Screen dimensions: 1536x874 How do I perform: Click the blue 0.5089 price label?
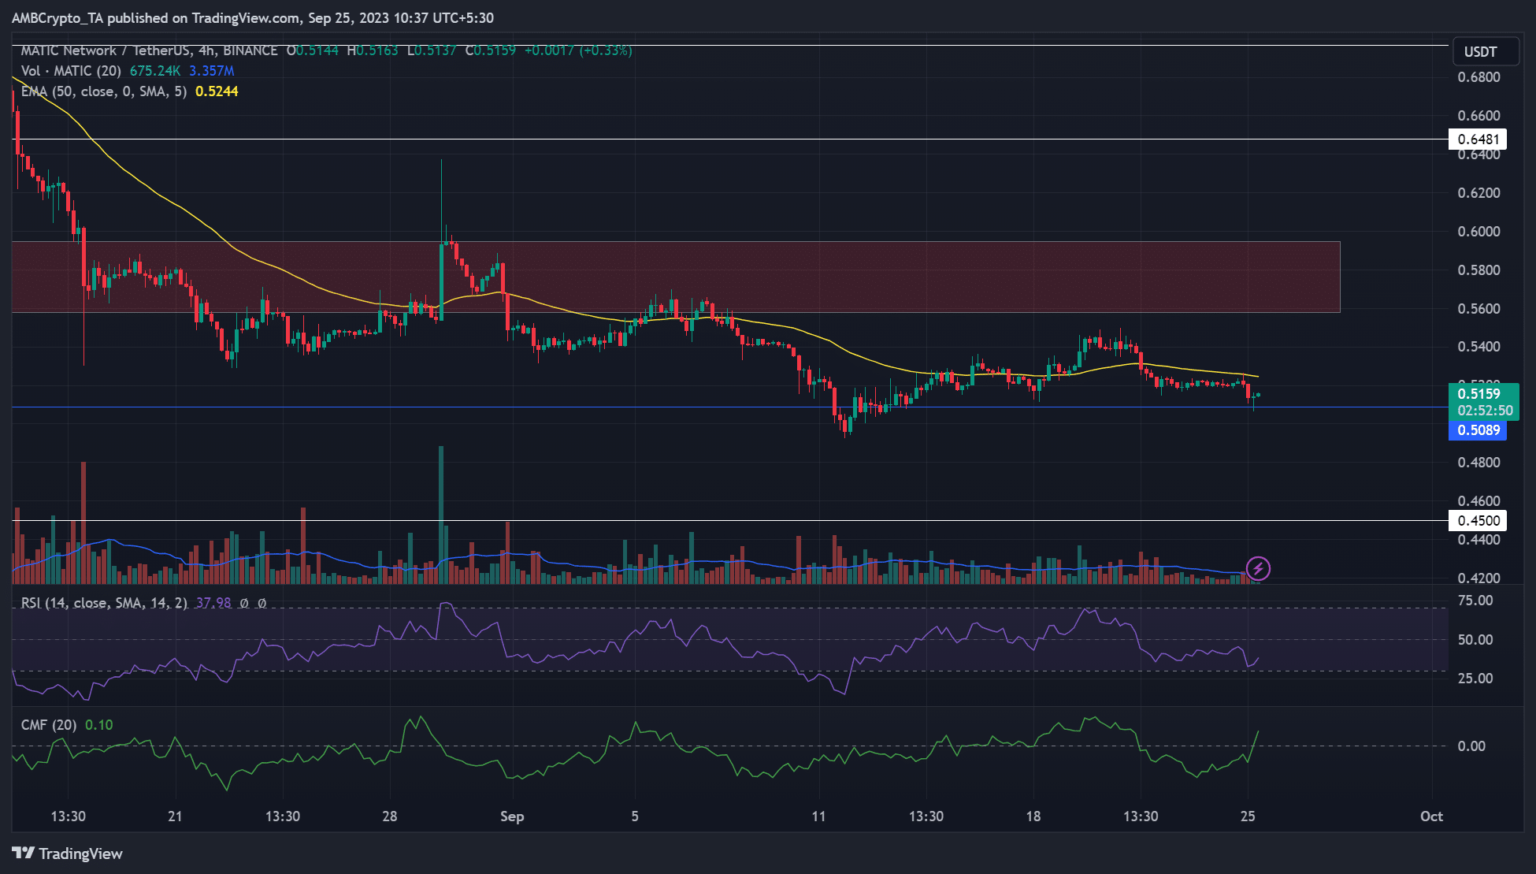[x=1478, y=430]
